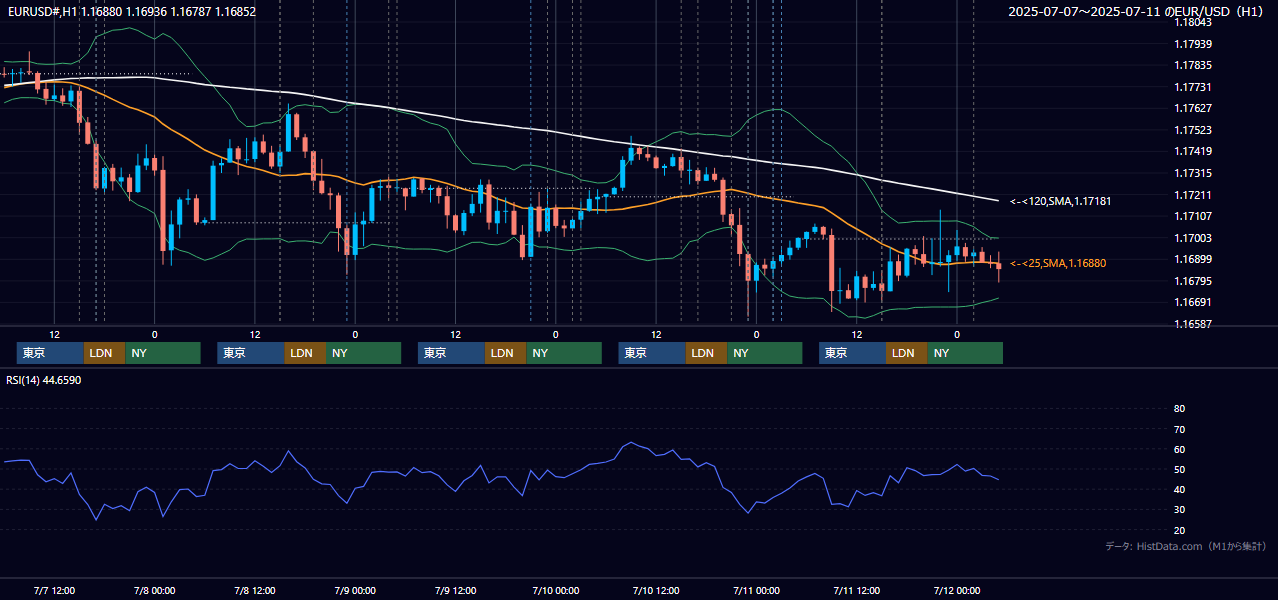Click price axis value 1.17419
The image size is (1278, 600).
coord(1193,151)
